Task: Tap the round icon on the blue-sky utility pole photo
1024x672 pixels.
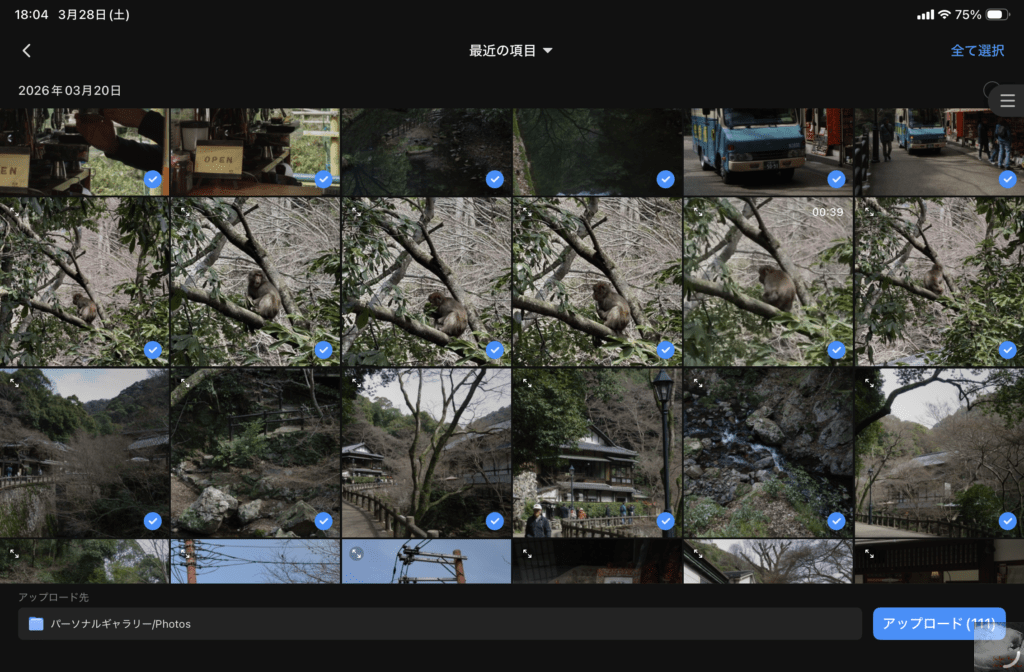Action: (x=357, y=553)
